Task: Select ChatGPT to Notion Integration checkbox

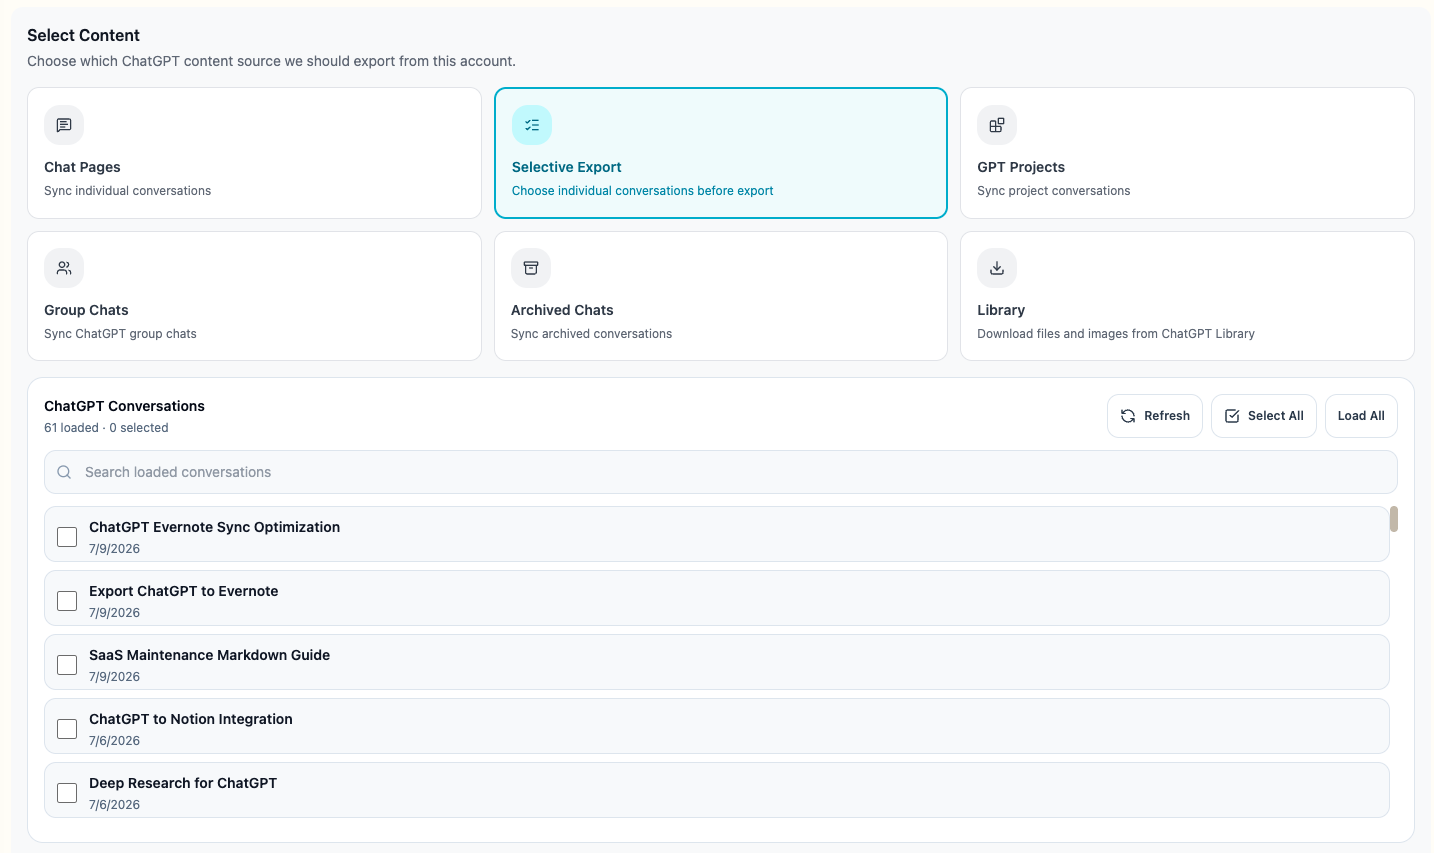Action: pyautogui.click(x=67, y=729)
